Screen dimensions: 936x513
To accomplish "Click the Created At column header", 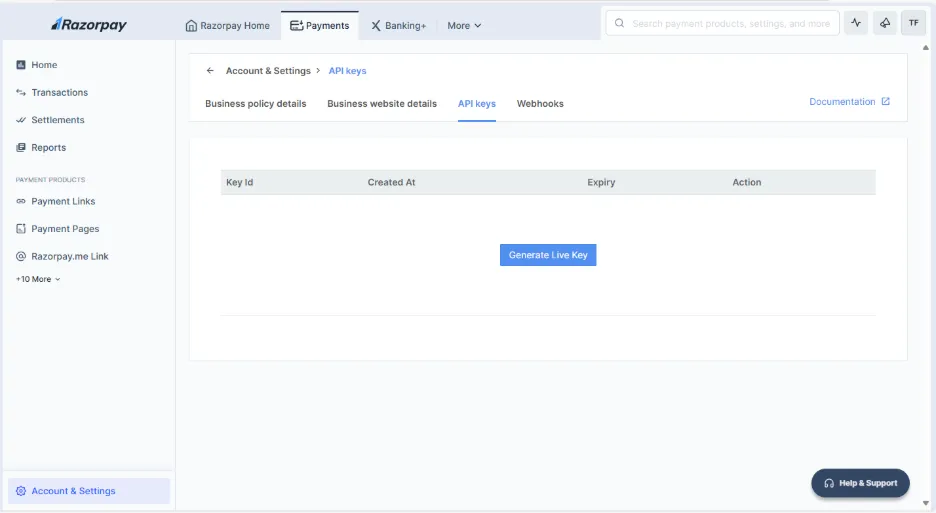I will click(x=391, y=182).
